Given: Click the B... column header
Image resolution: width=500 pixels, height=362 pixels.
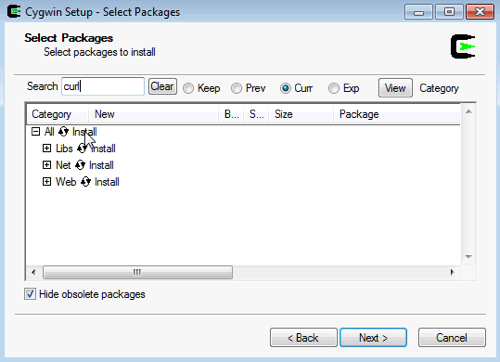Looking at the screenshot, I should (231, 114).
